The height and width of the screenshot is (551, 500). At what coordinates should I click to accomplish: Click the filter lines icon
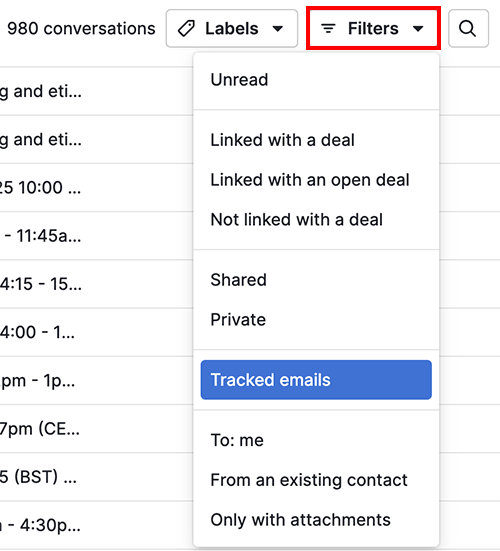tap(329, 28)
